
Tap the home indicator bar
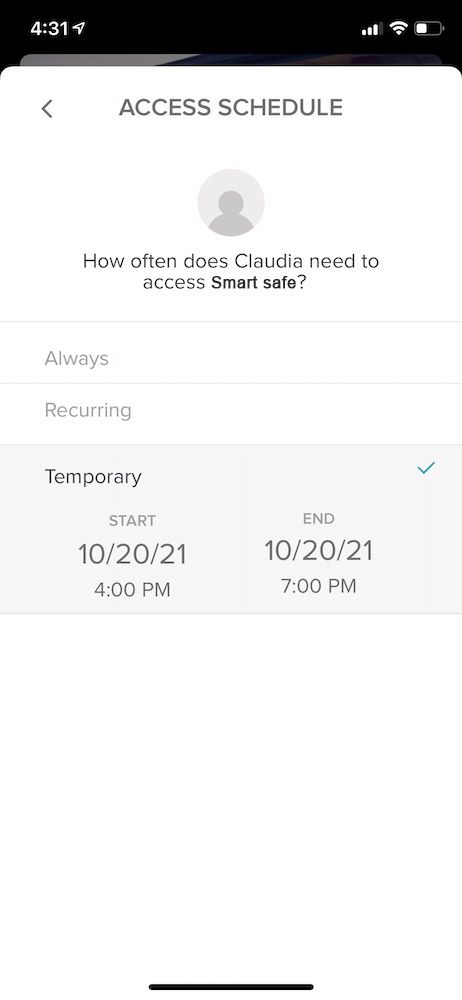(231, 987)
